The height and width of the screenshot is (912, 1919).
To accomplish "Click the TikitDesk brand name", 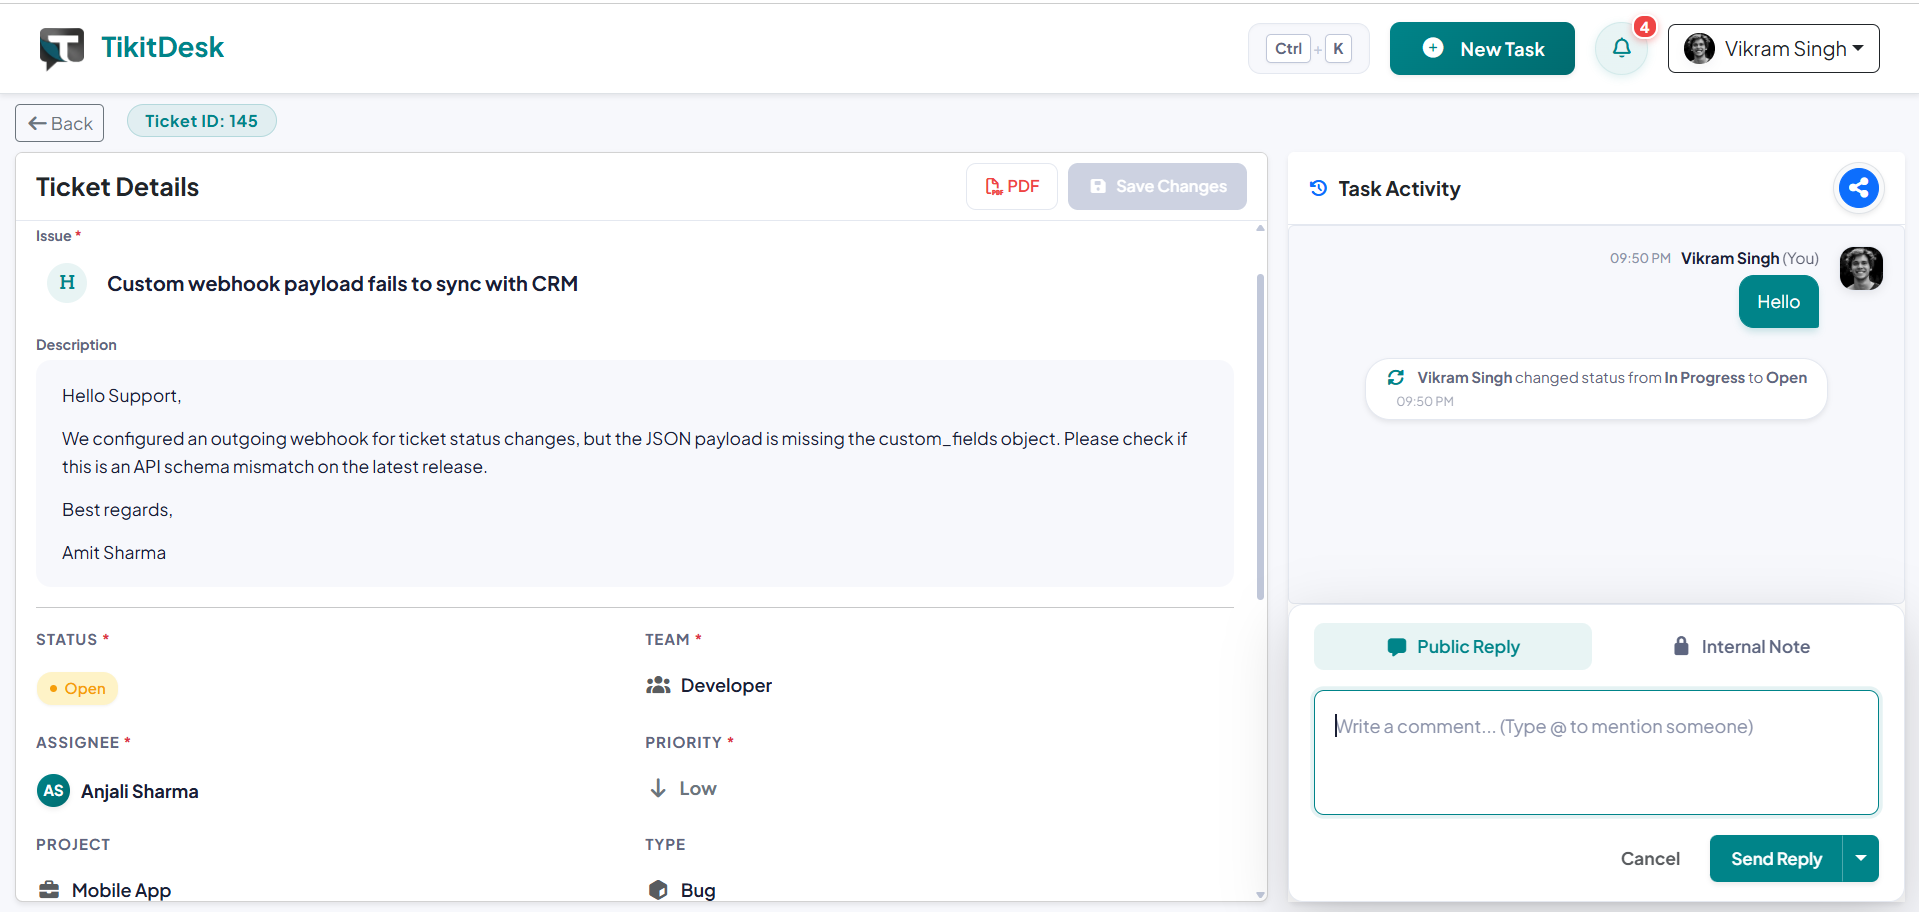I will click(162, 47).
